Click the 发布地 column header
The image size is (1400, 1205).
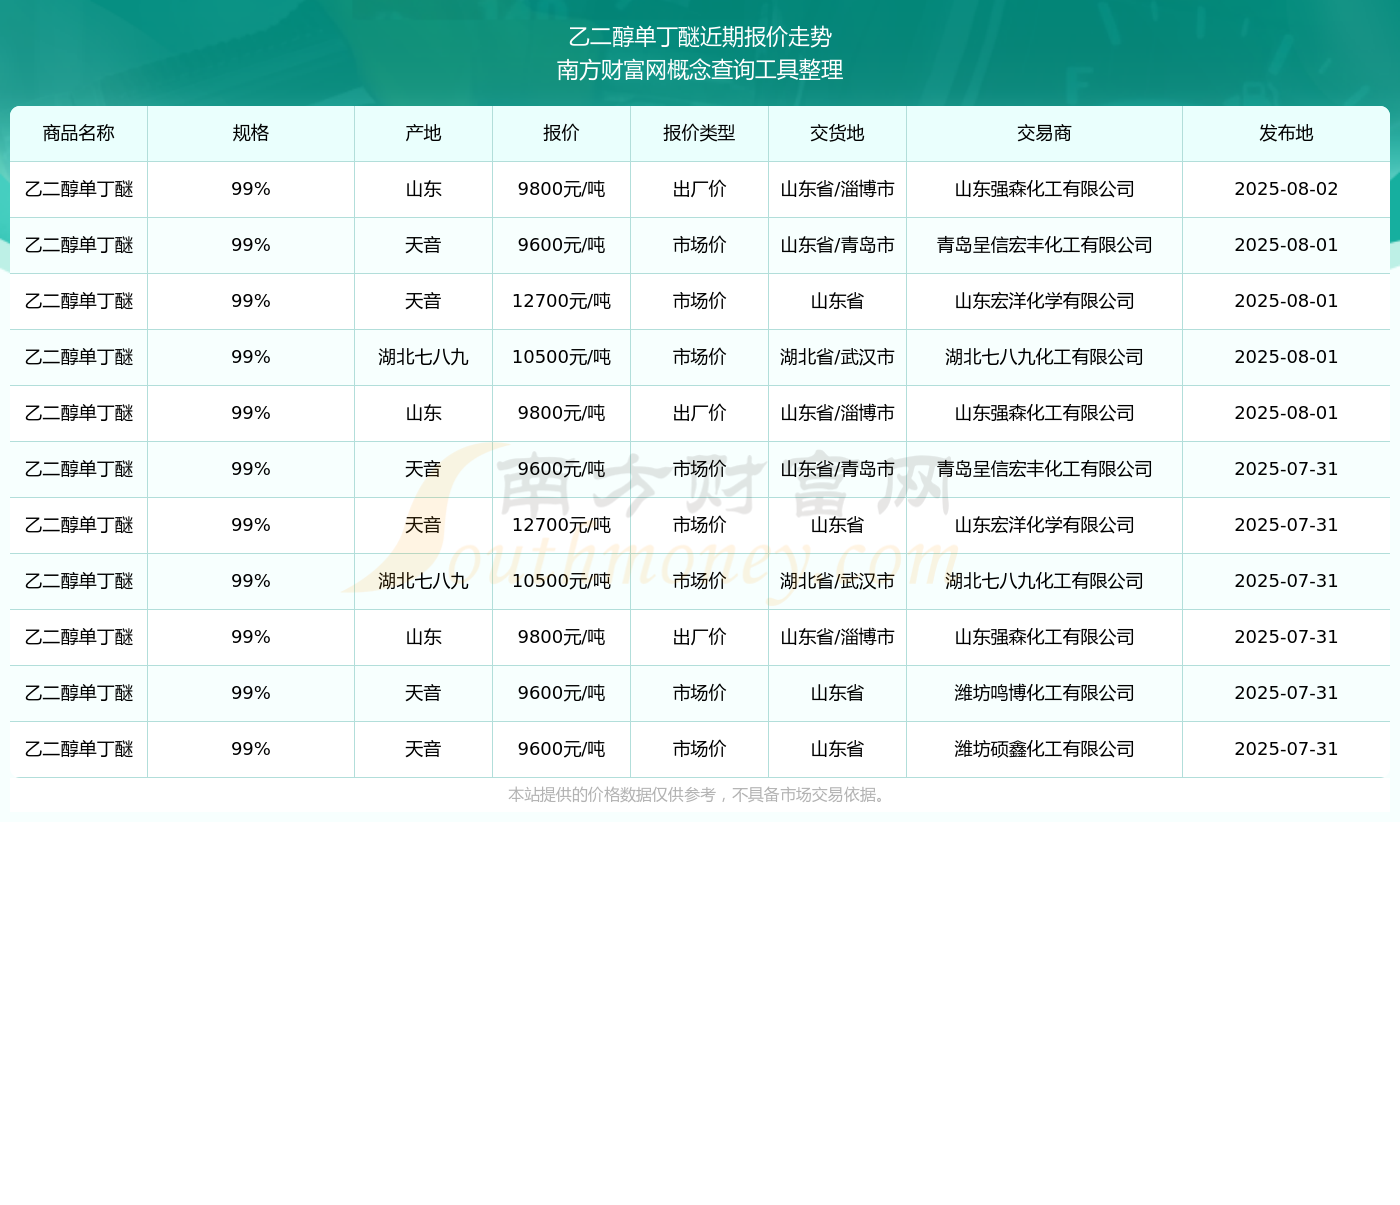point(1286,133)
